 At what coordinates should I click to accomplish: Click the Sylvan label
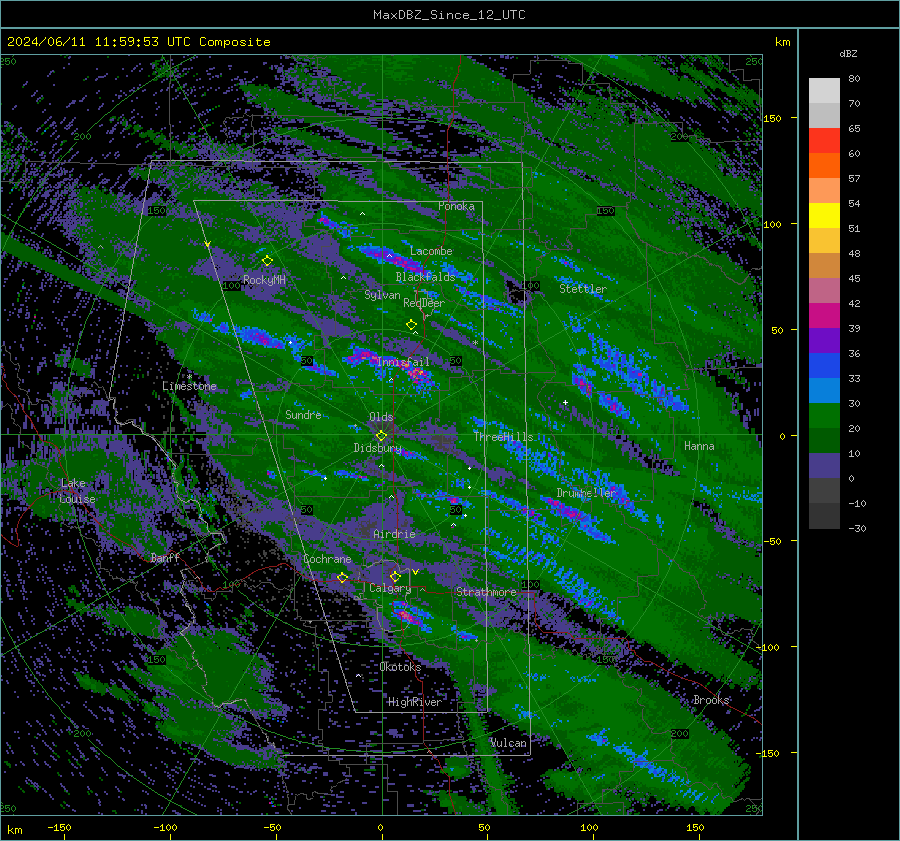(x=382, y=295)
